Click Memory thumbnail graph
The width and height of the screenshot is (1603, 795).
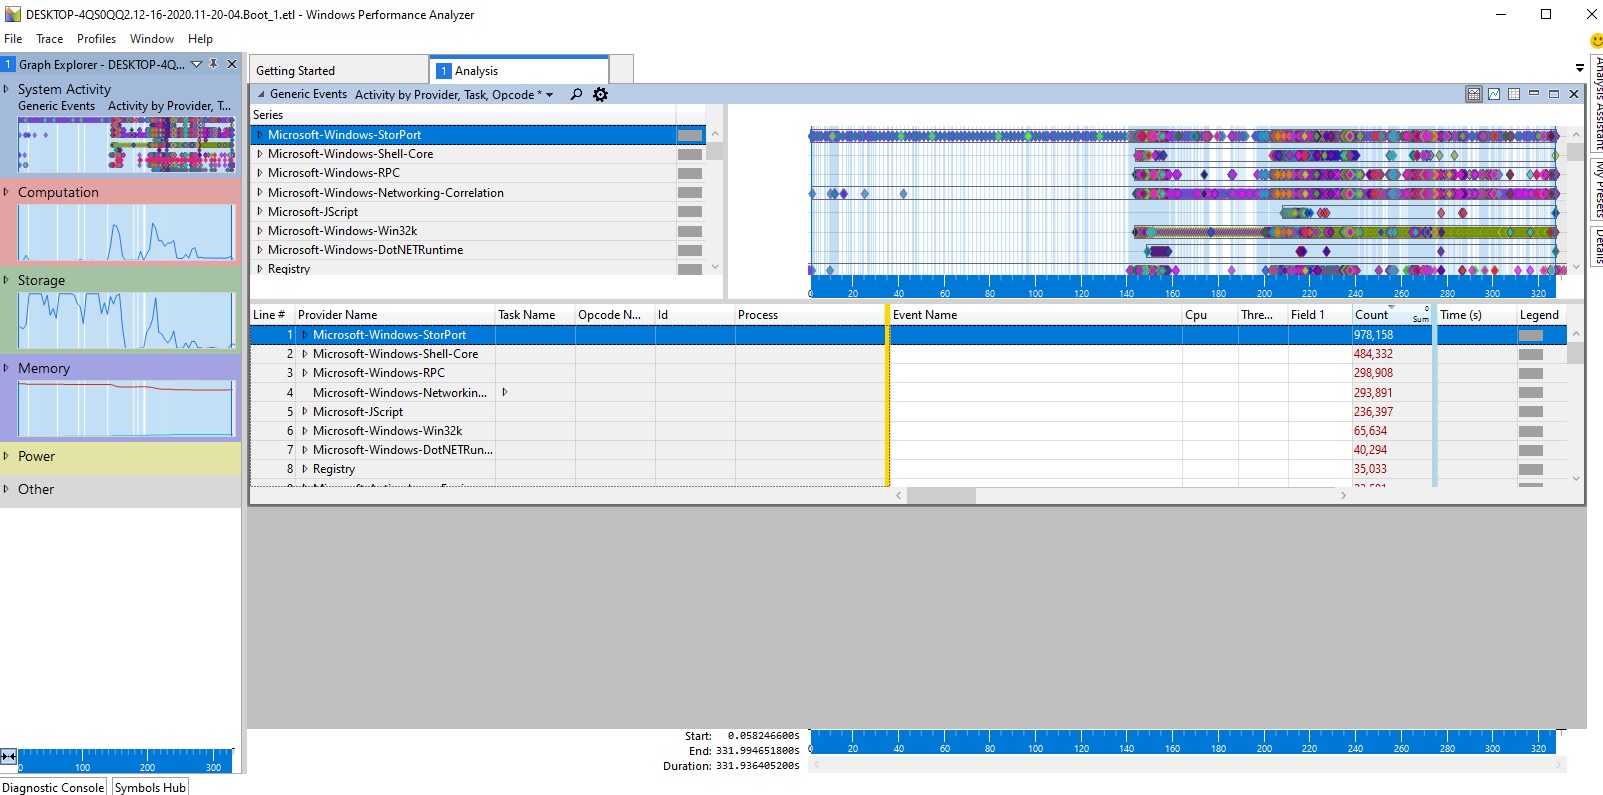[126, 409]
